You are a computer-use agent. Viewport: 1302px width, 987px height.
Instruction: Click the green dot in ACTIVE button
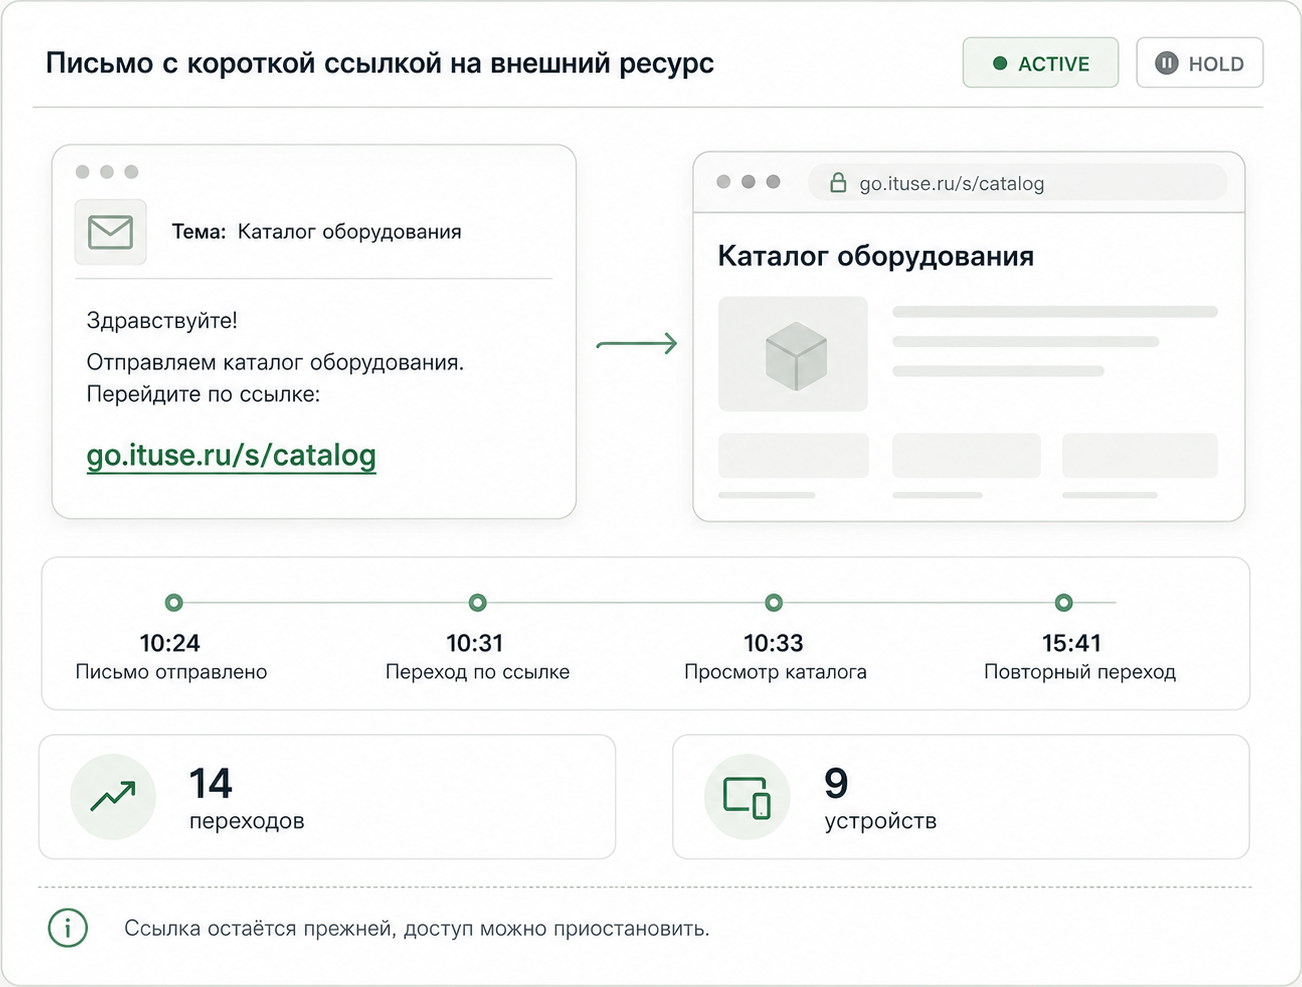pos(999,63)
